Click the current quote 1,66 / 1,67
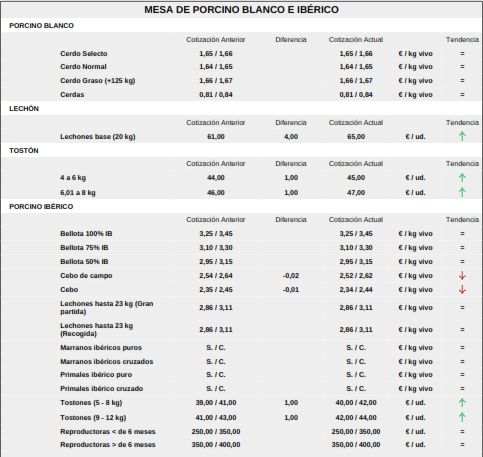This screenshot has height=457, width=483. coord(356,81)
